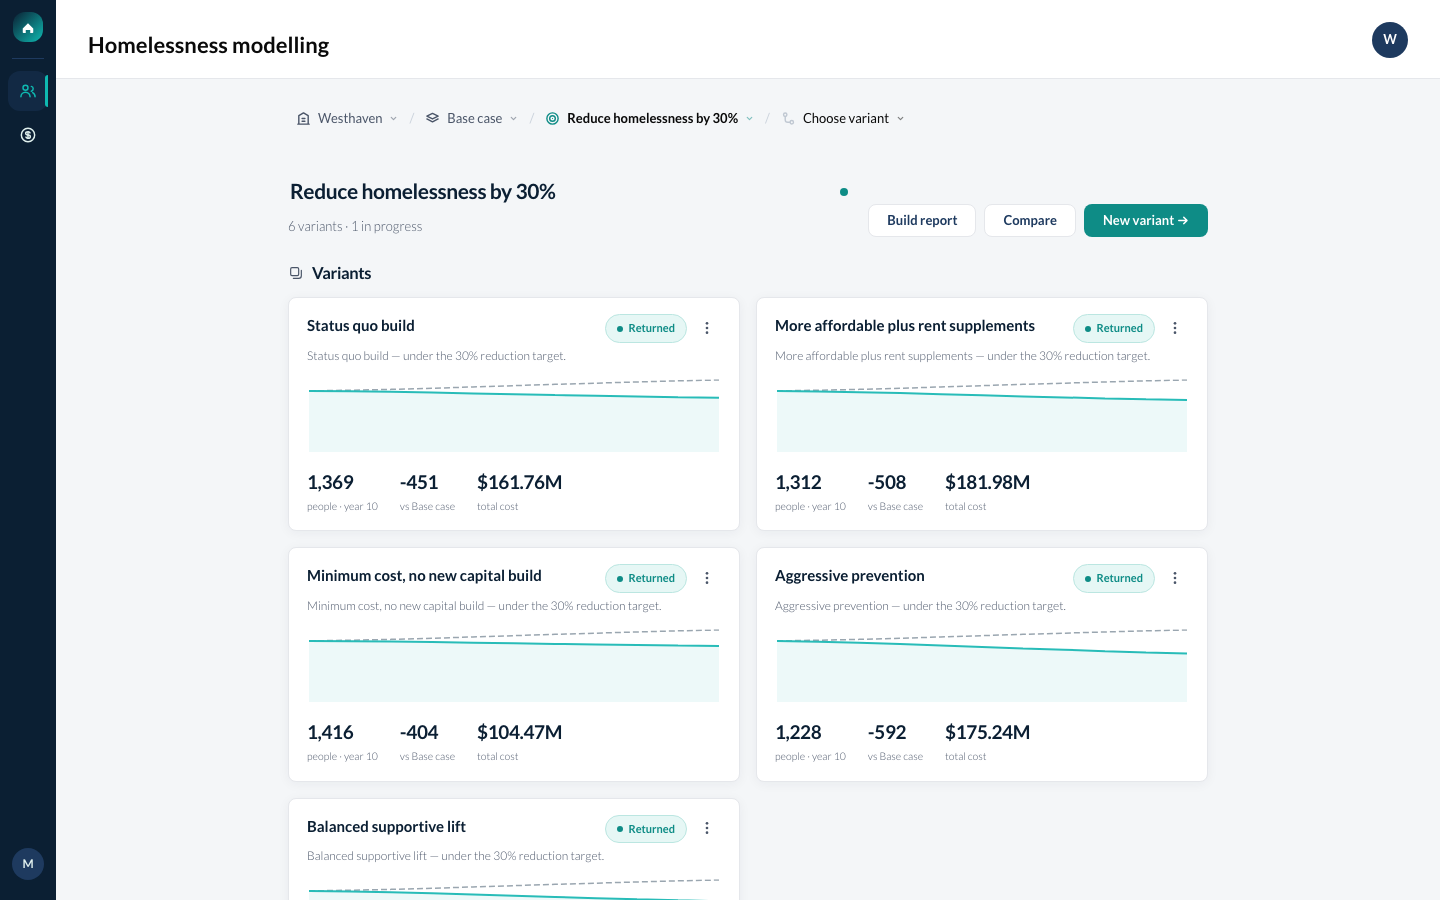Click the M avatar at sidebar bottom
Screen dimensions: 1440x900
(28, 864)
